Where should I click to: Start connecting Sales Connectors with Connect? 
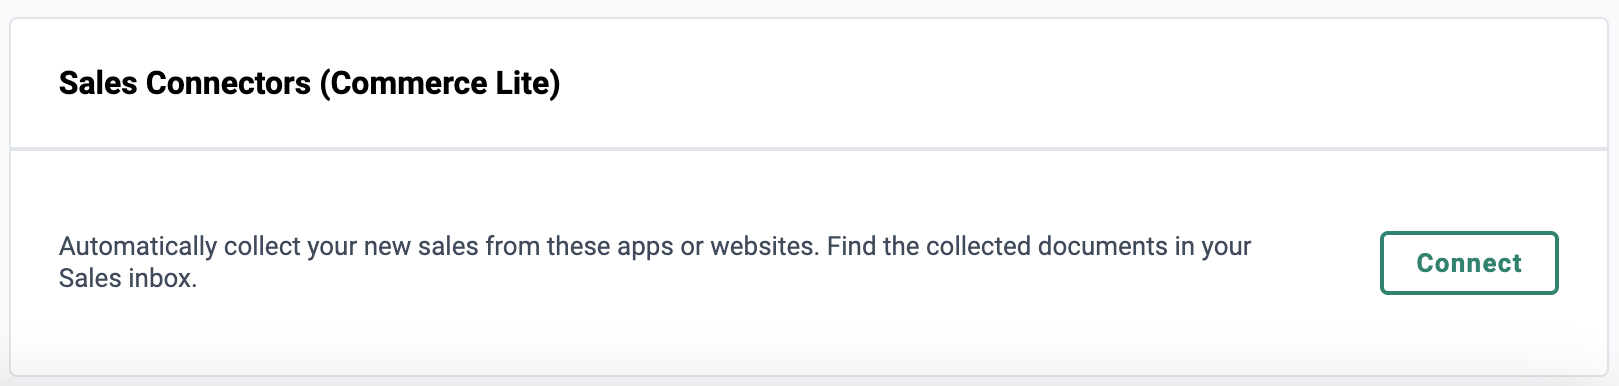pyautogui.click(x=1469, y=263)
